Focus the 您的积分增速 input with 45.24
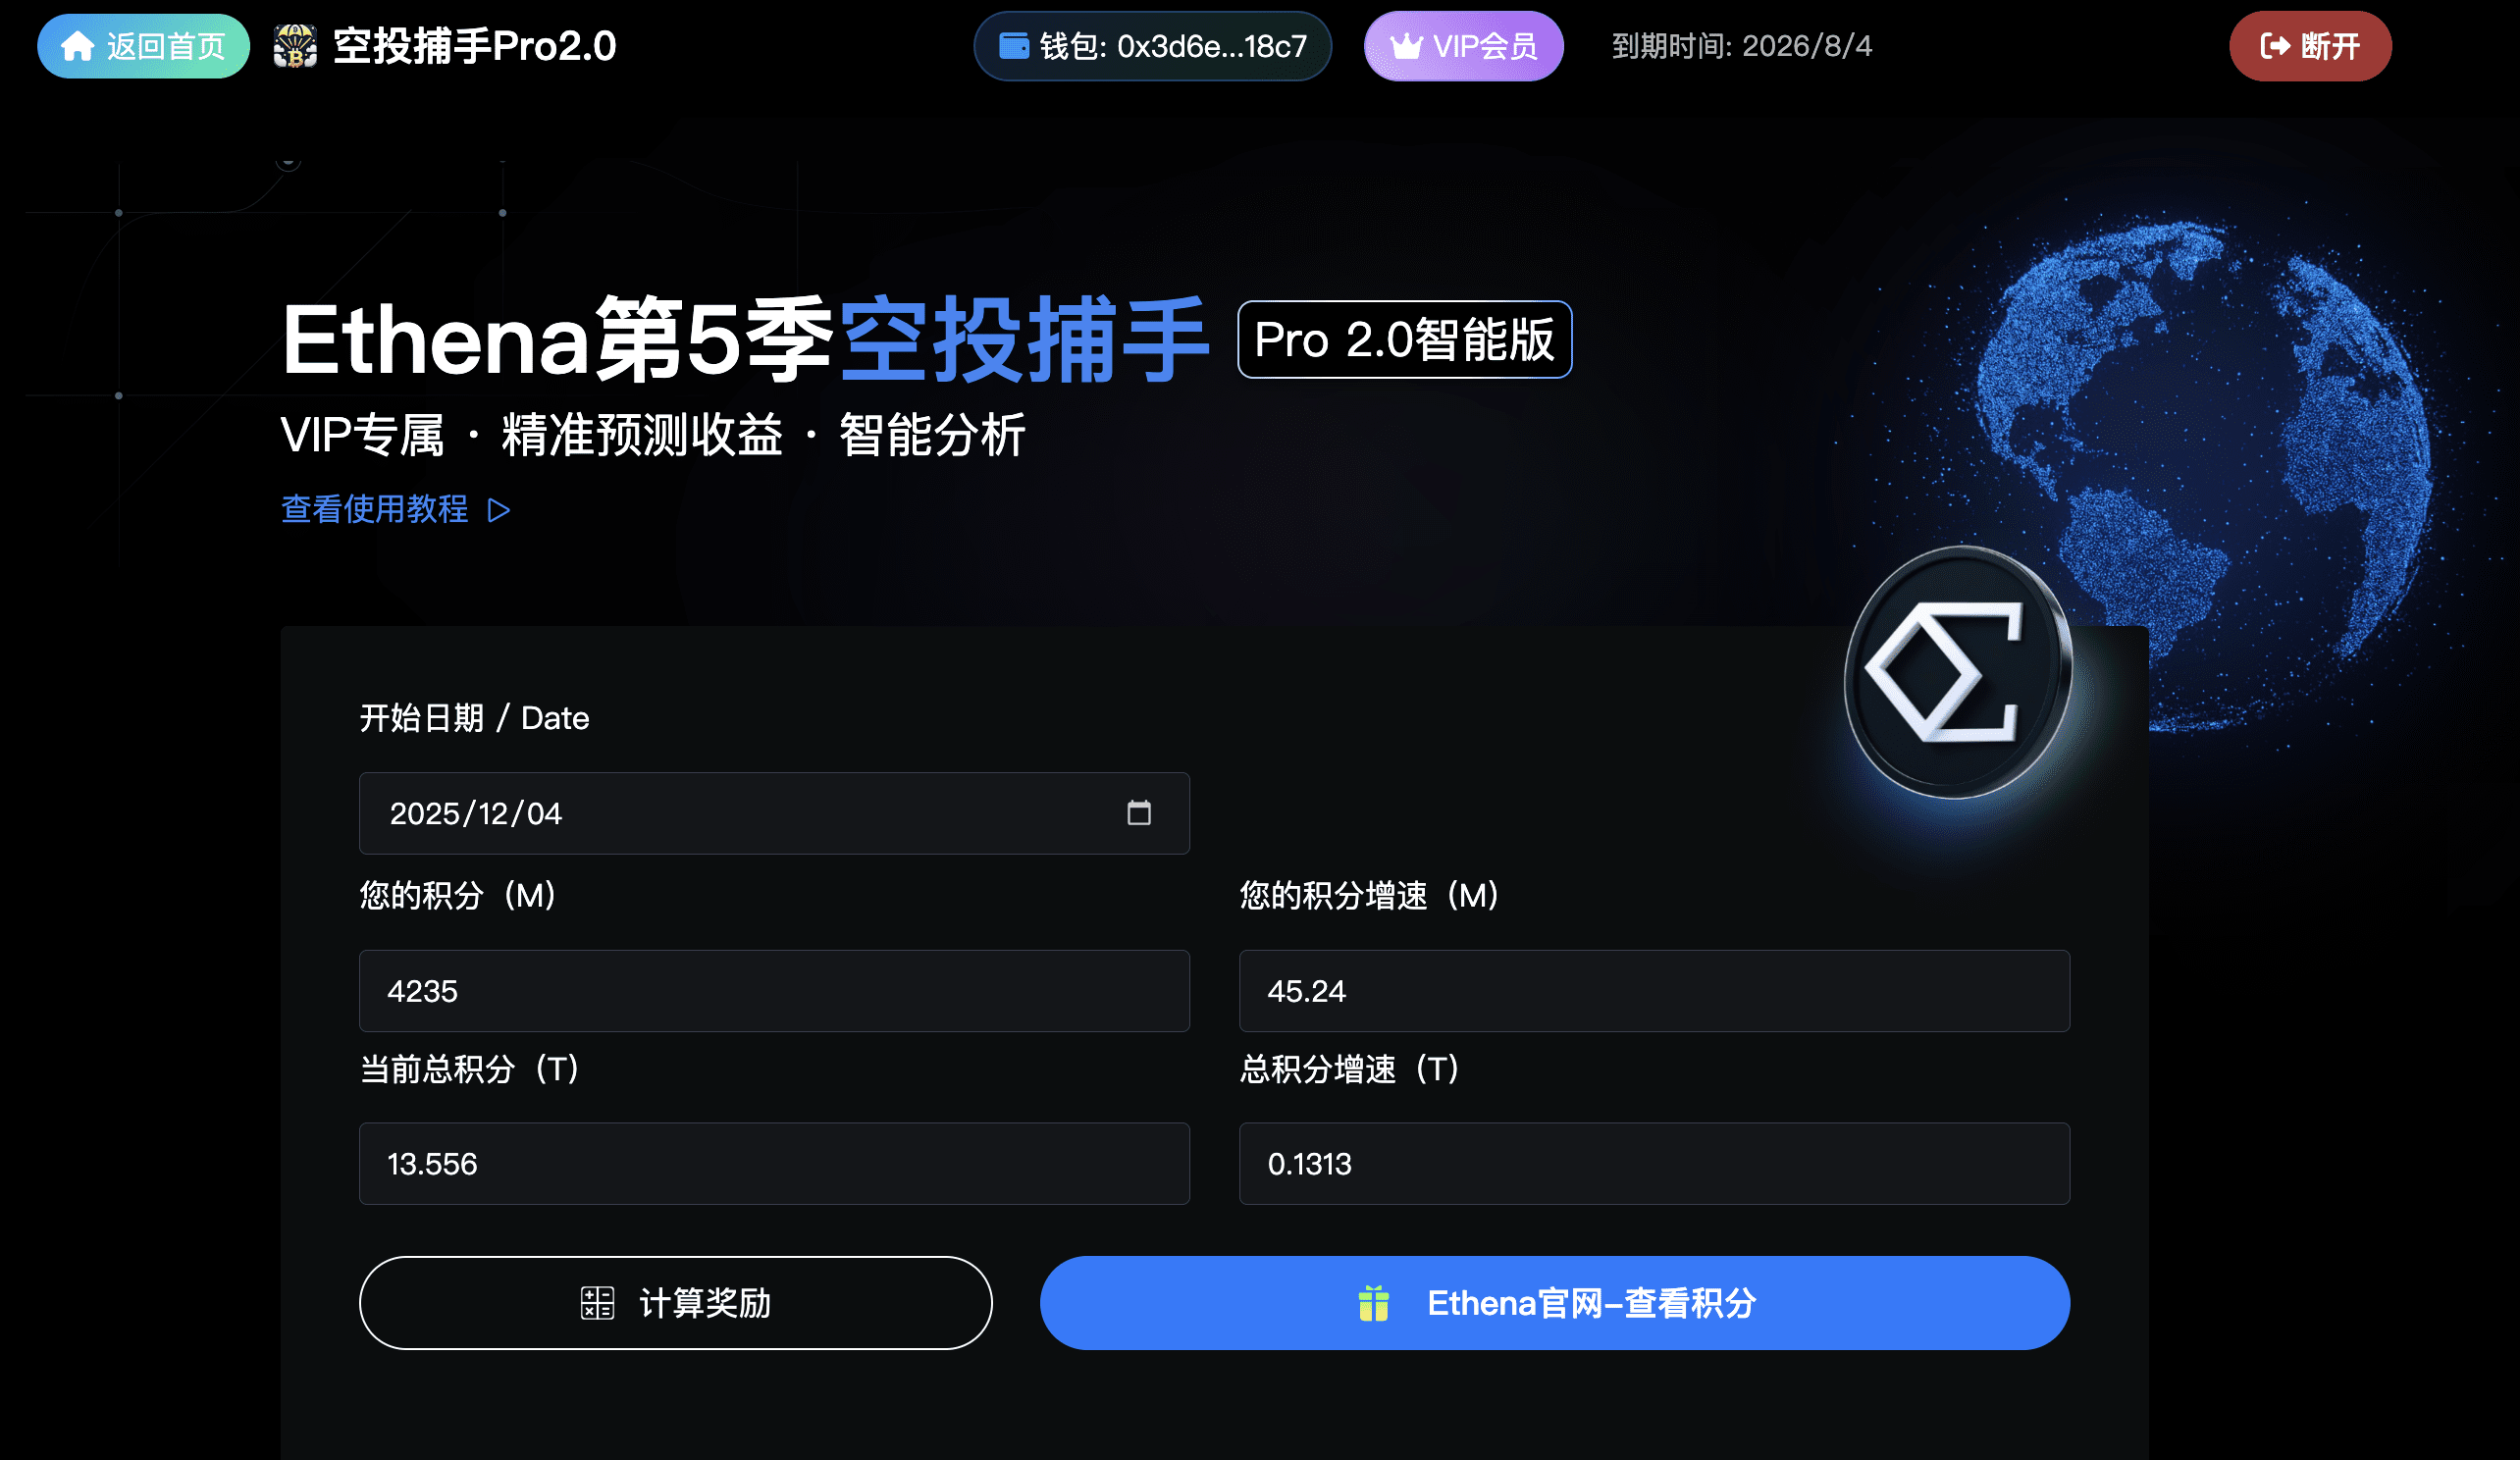2520x1460 pixels. click(1654, 991)
